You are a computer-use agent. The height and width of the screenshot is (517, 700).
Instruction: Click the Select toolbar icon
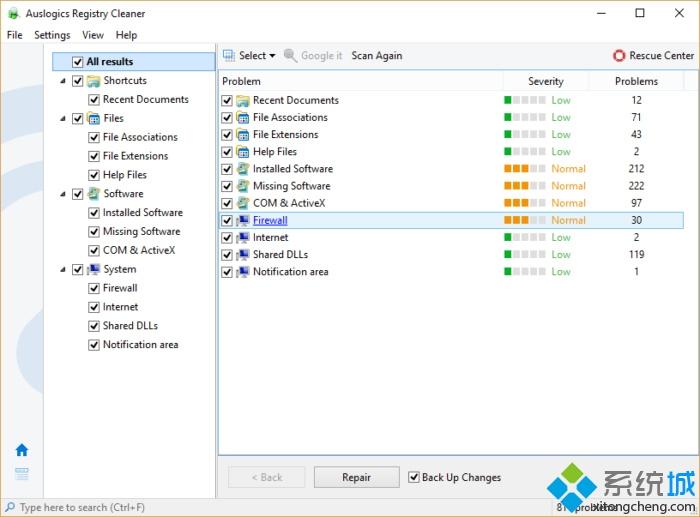tap(229, 56)
